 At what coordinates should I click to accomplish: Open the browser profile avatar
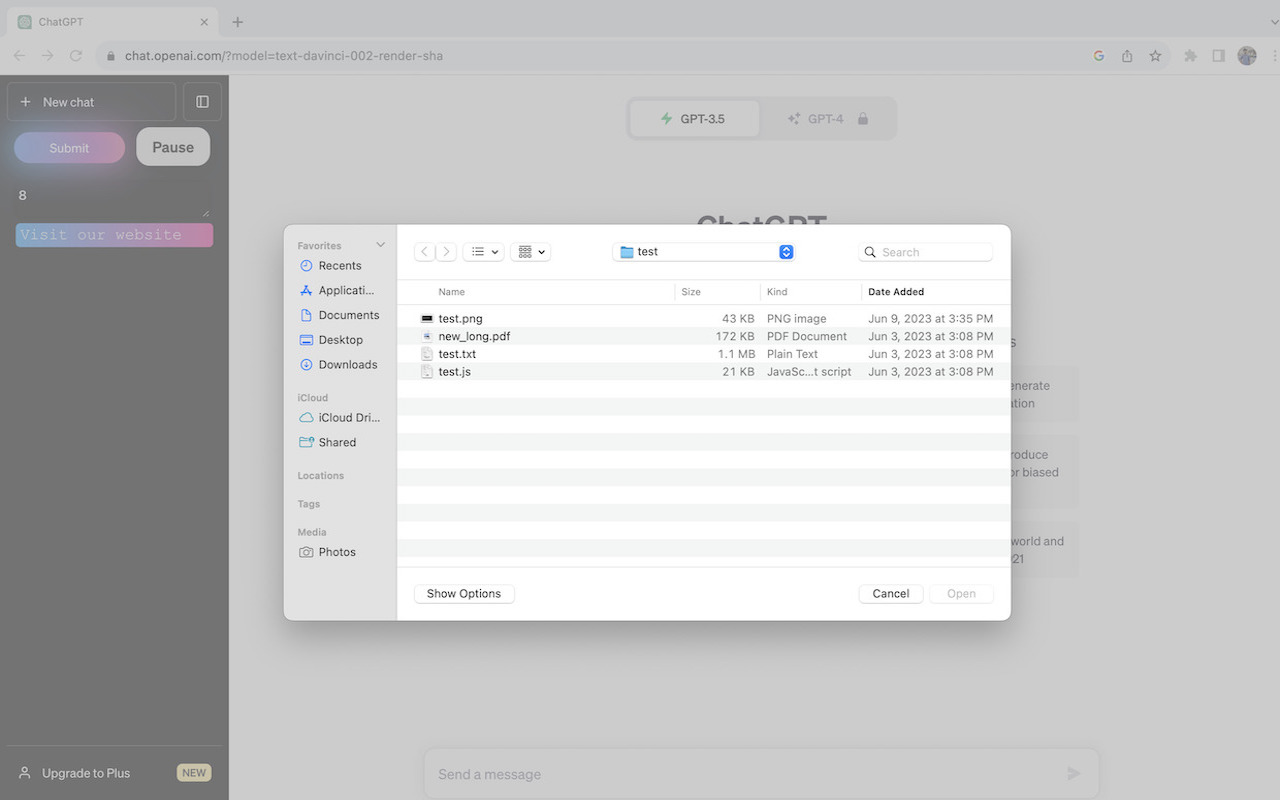tap(1247, 56)
